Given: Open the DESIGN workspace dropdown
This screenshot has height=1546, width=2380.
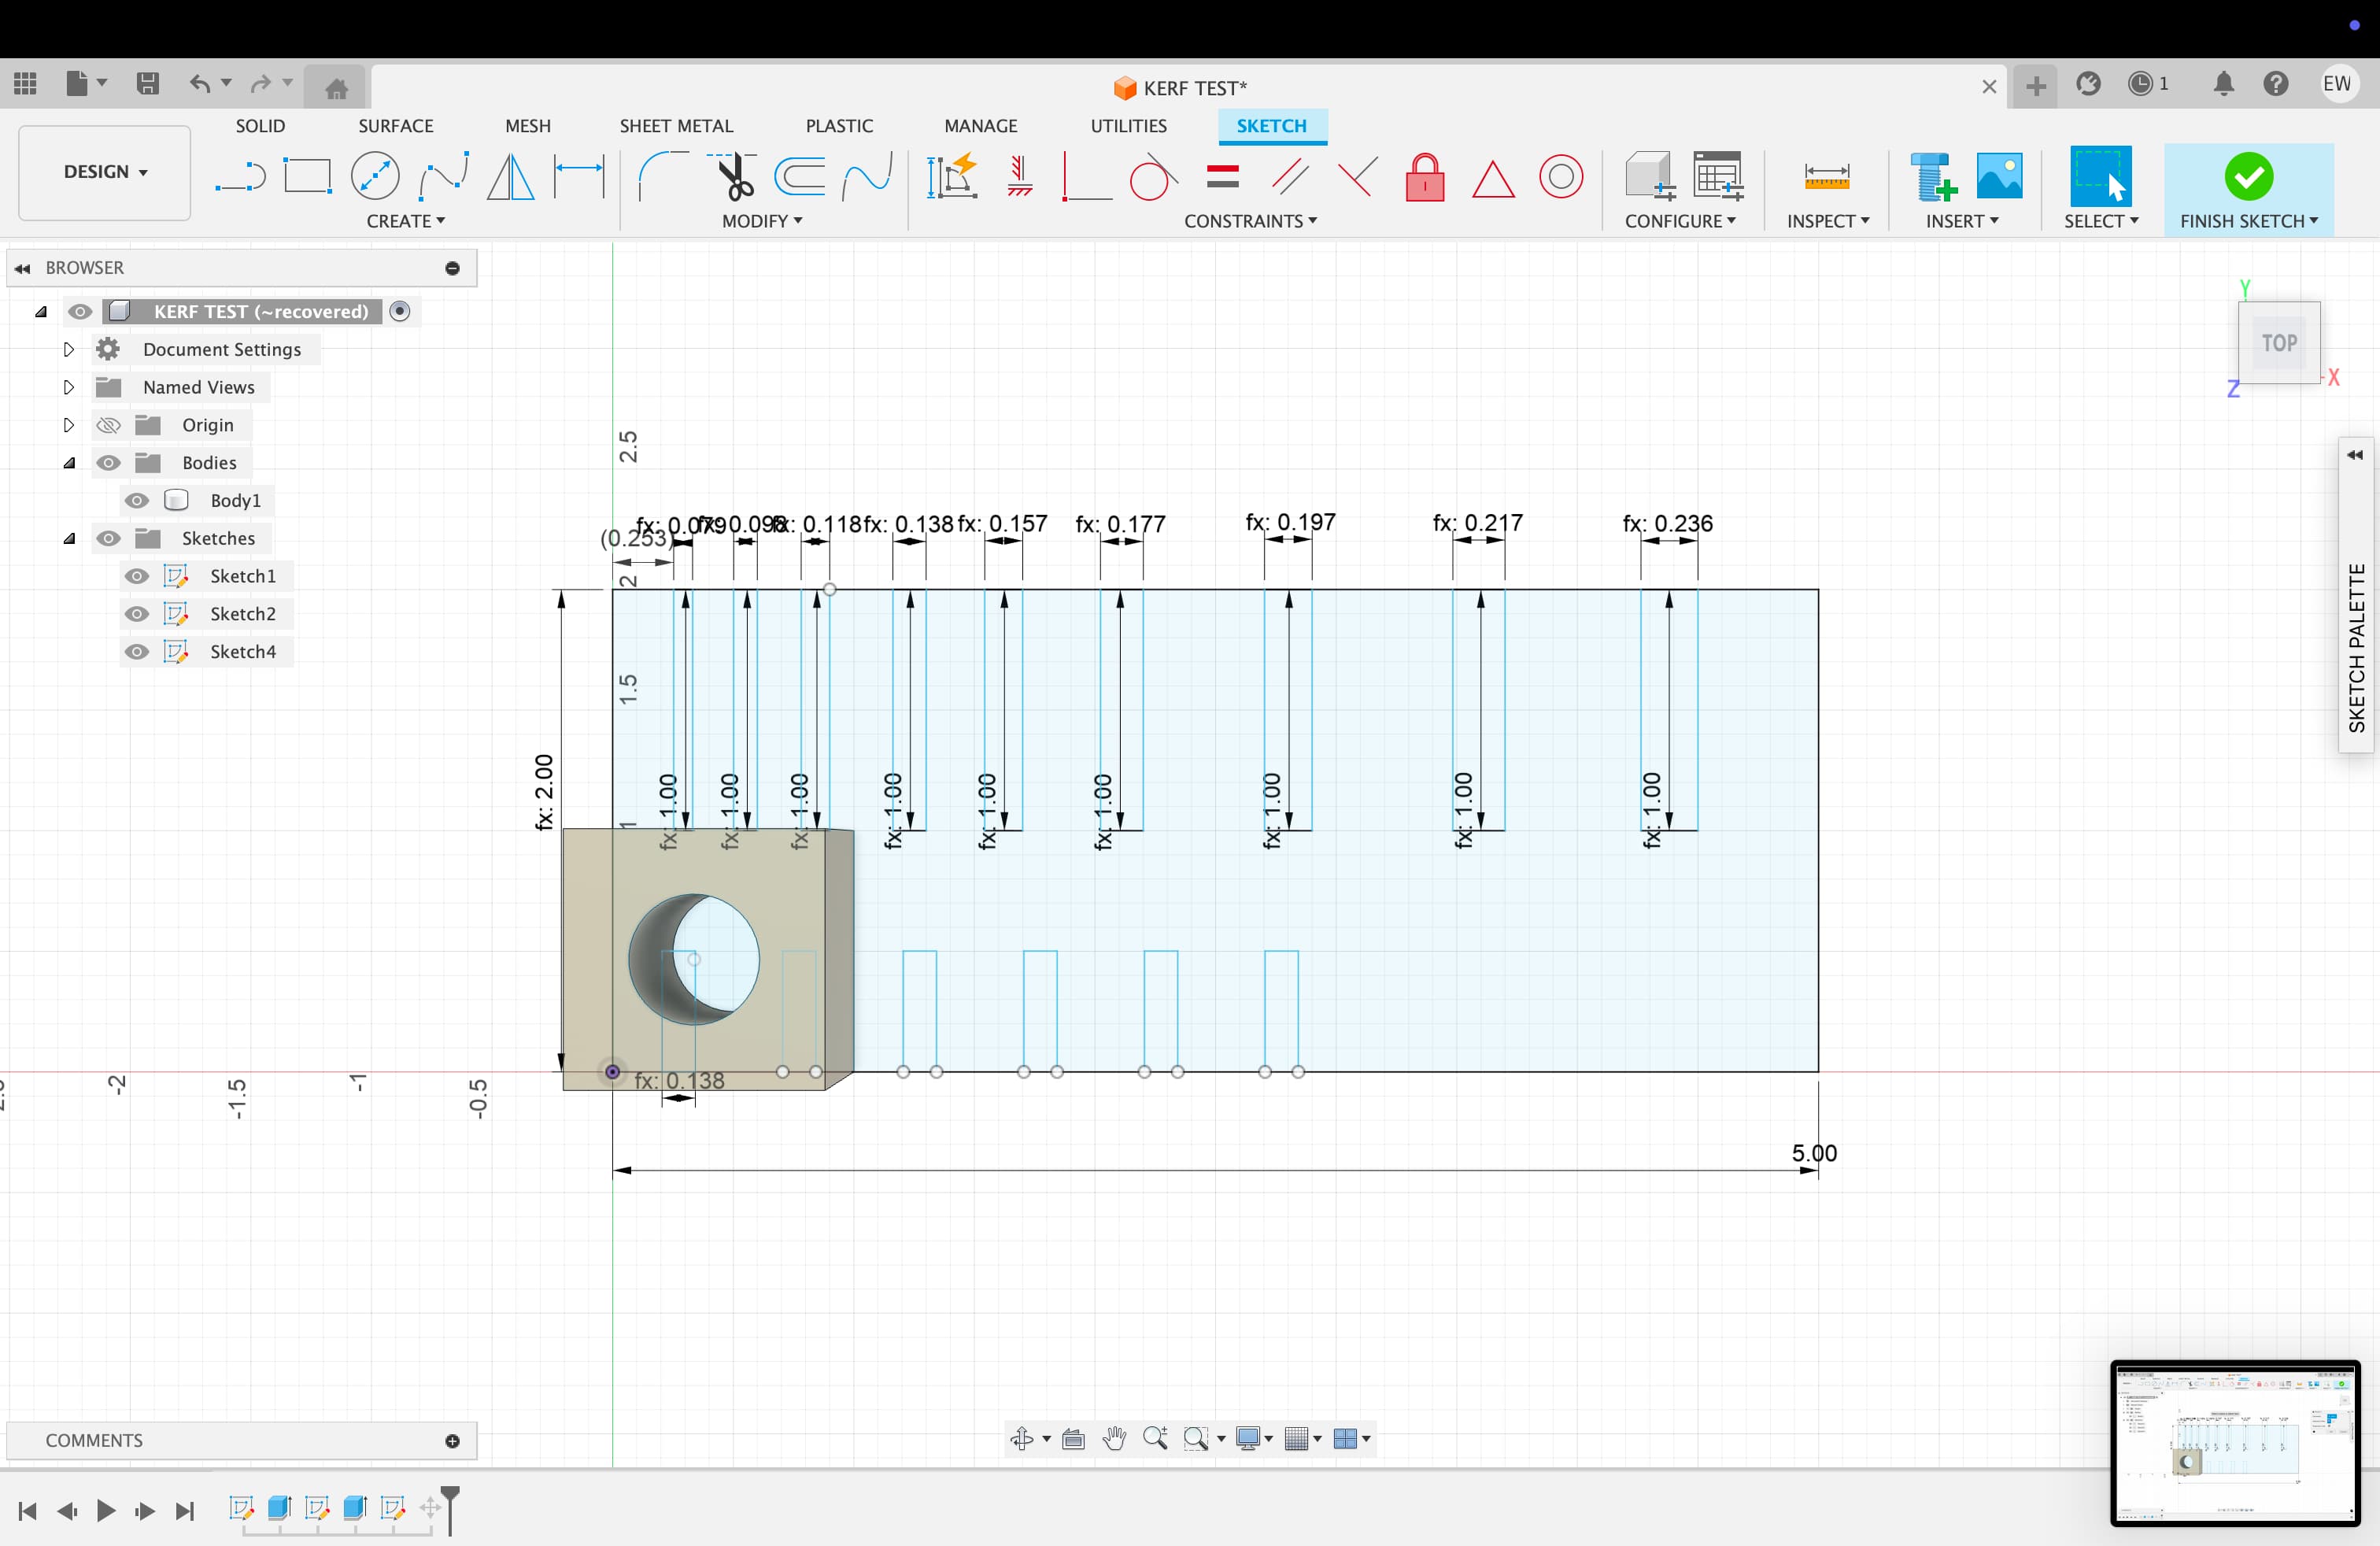Looking at the screenshot, I should [x=105, y=172].
